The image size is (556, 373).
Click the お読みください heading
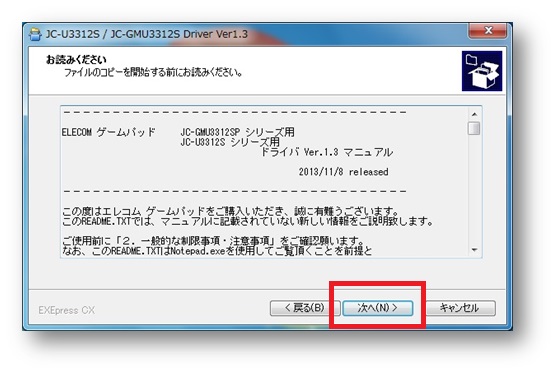(x=76, y=59)
